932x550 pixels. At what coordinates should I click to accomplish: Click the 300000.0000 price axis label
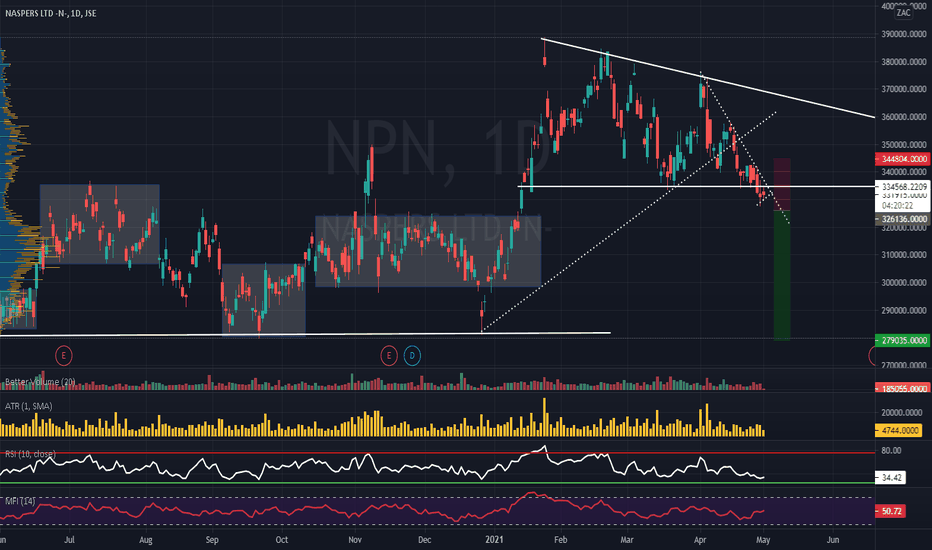click(x=904, y=282)
